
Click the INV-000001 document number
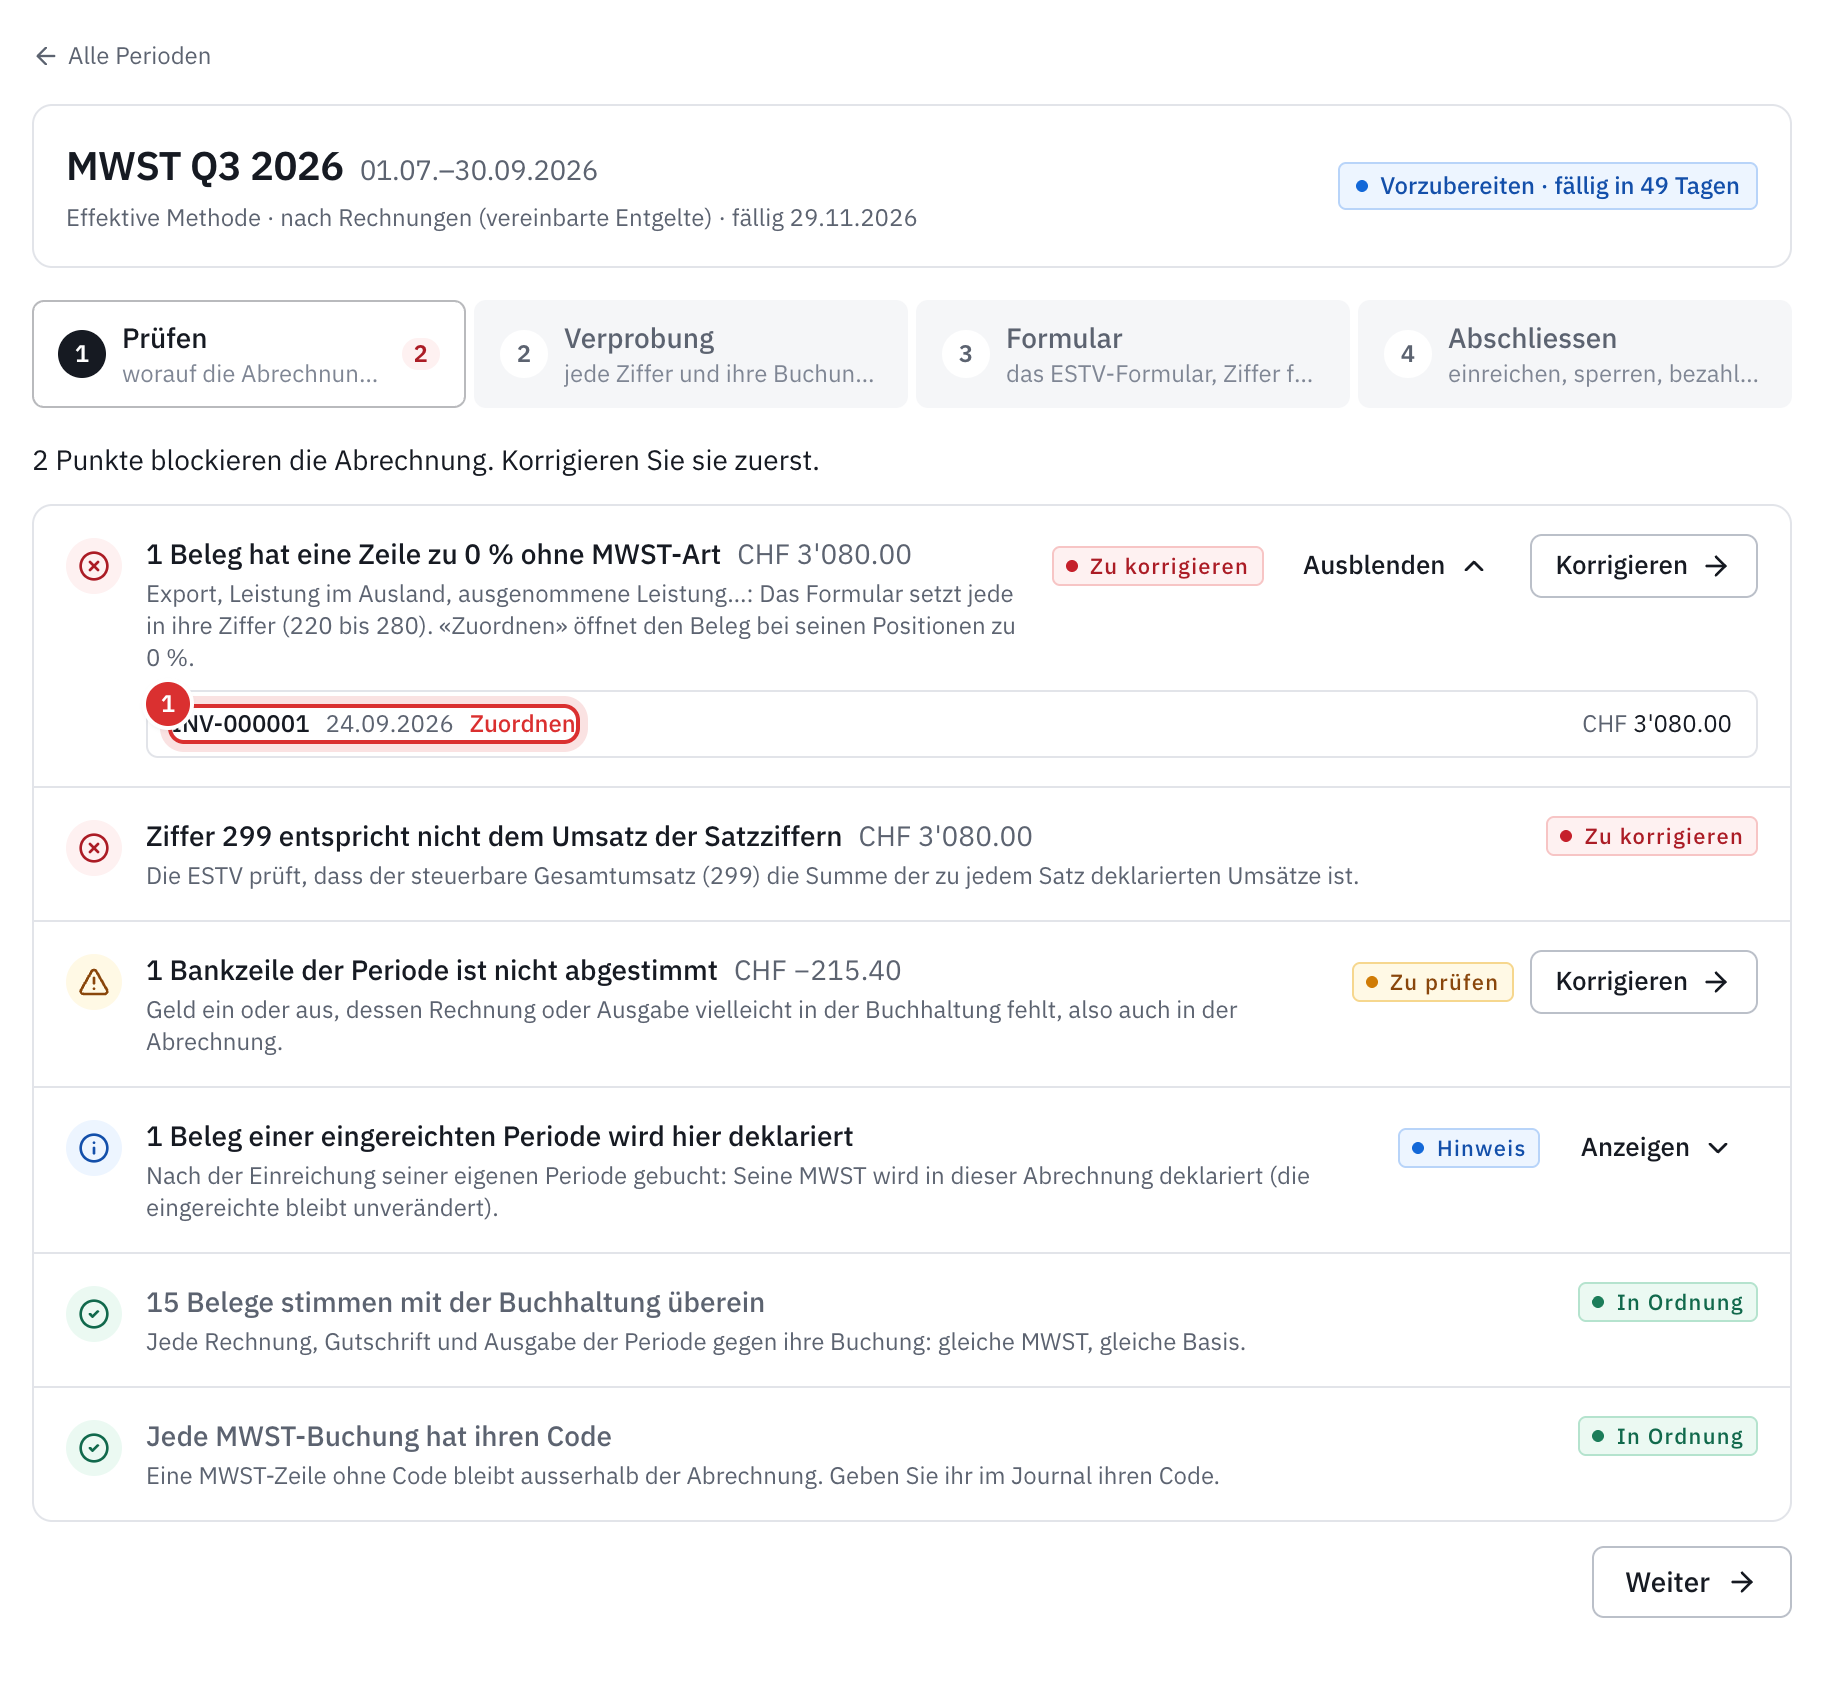coord(240,724)
